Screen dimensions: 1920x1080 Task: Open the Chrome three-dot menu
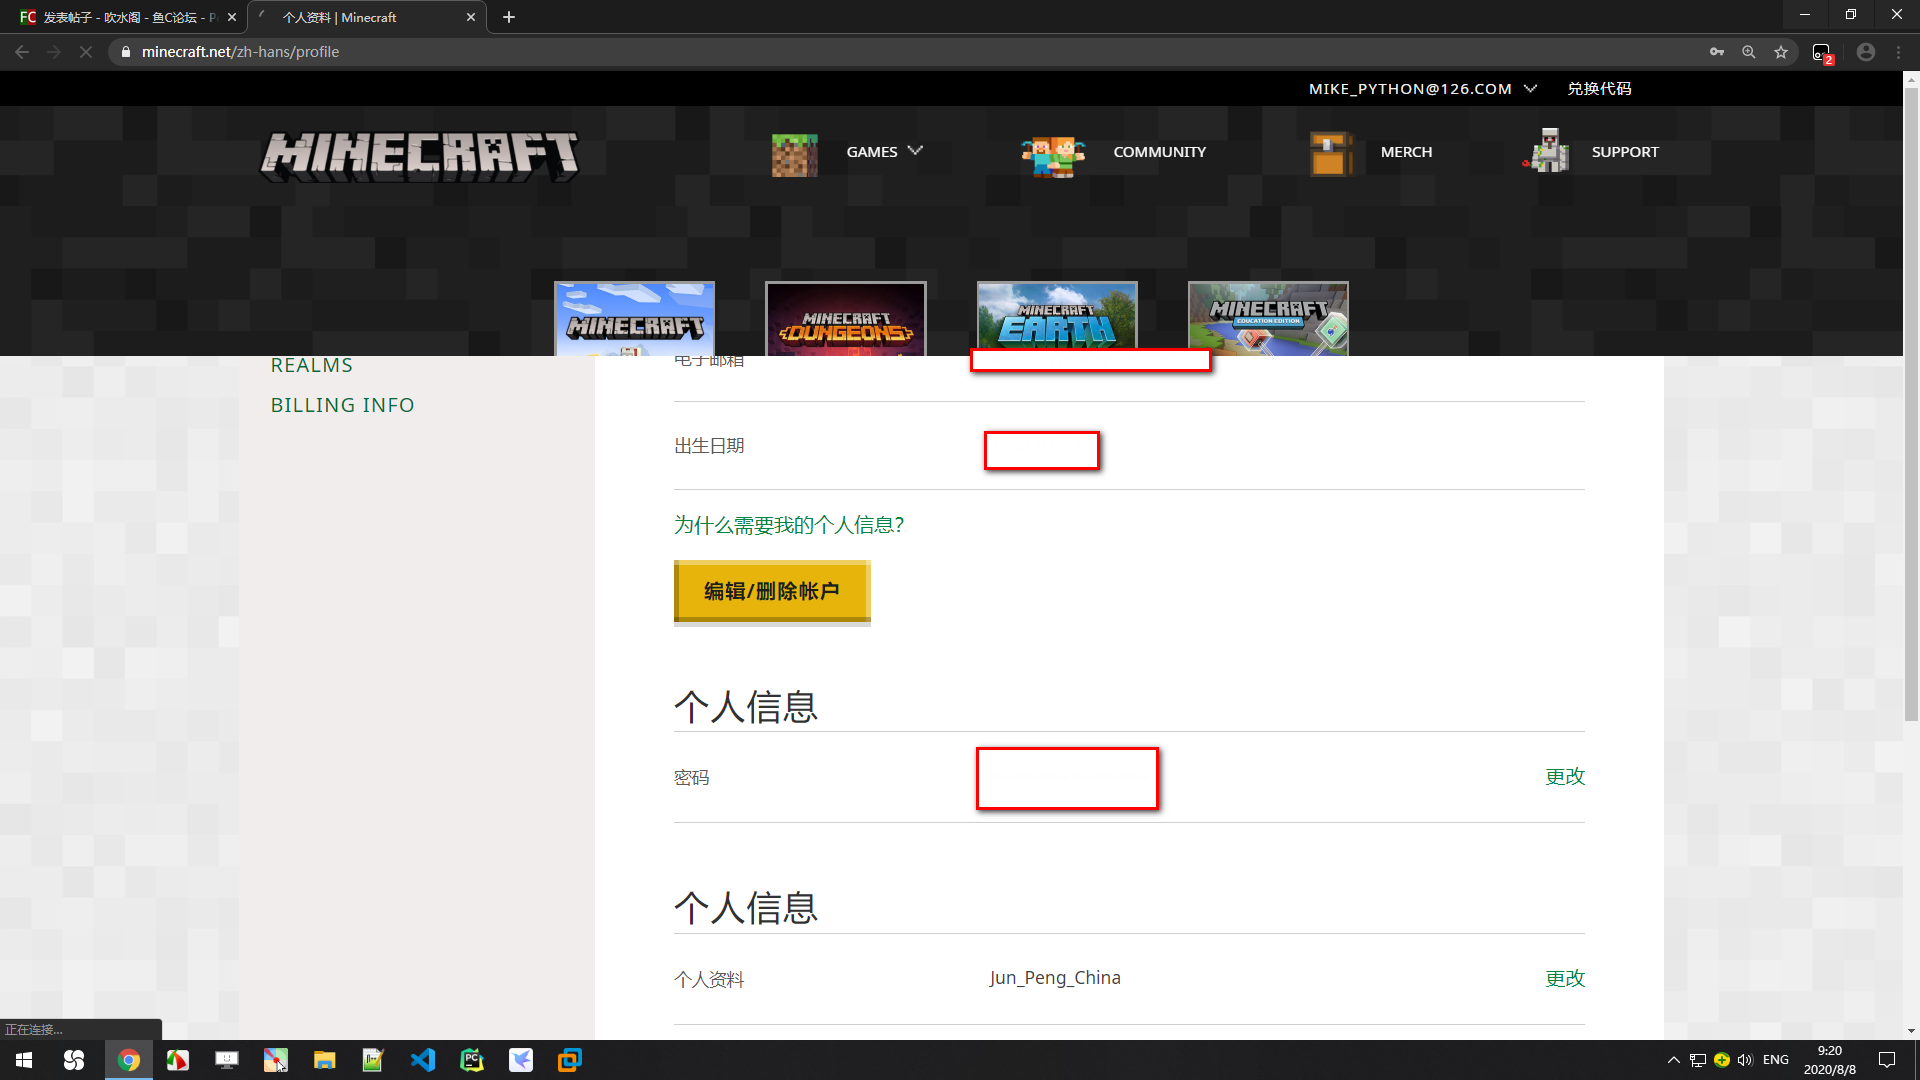pyautogui.click(x=1899, y=52)
